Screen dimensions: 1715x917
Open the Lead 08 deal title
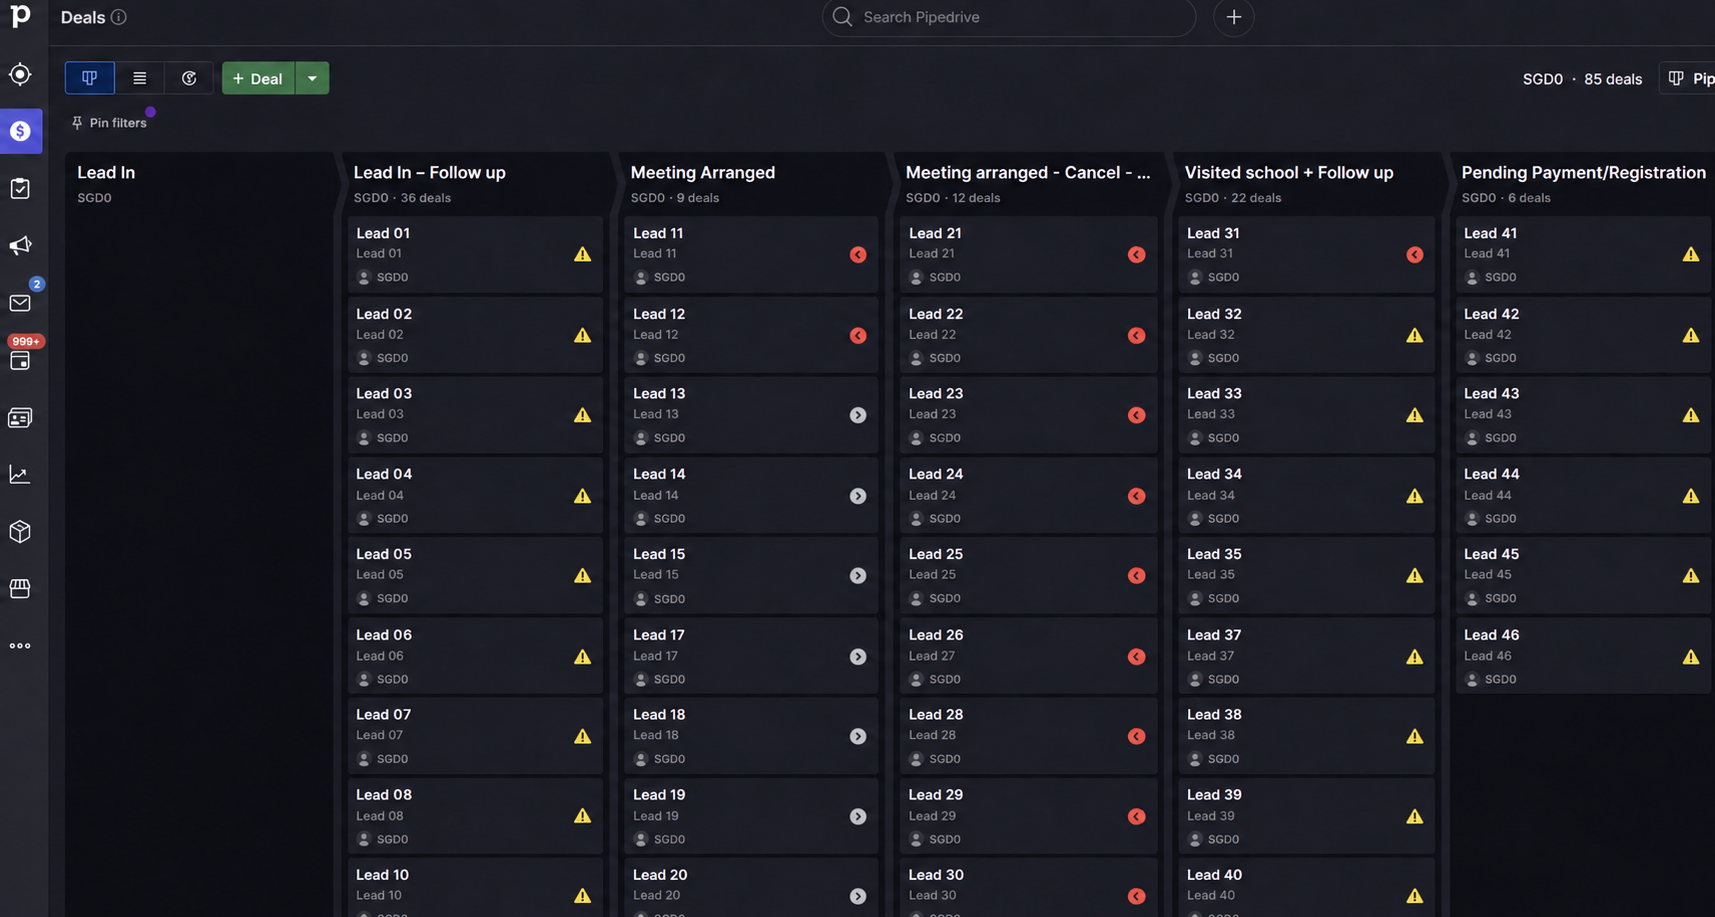tap(384, 795)
